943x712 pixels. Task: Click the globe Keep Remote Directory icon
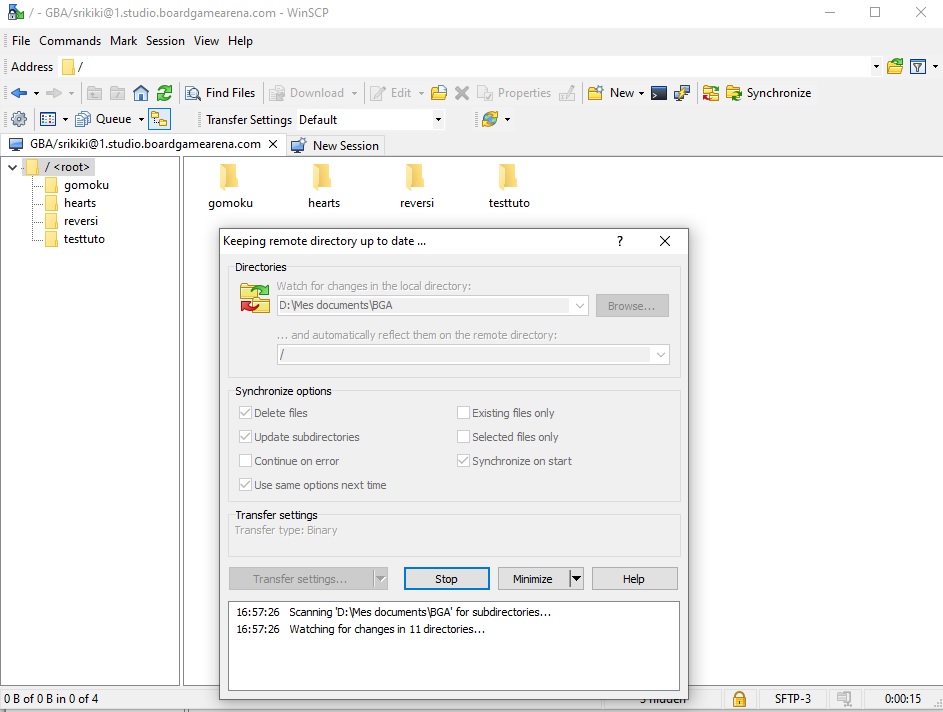(490, 119)
